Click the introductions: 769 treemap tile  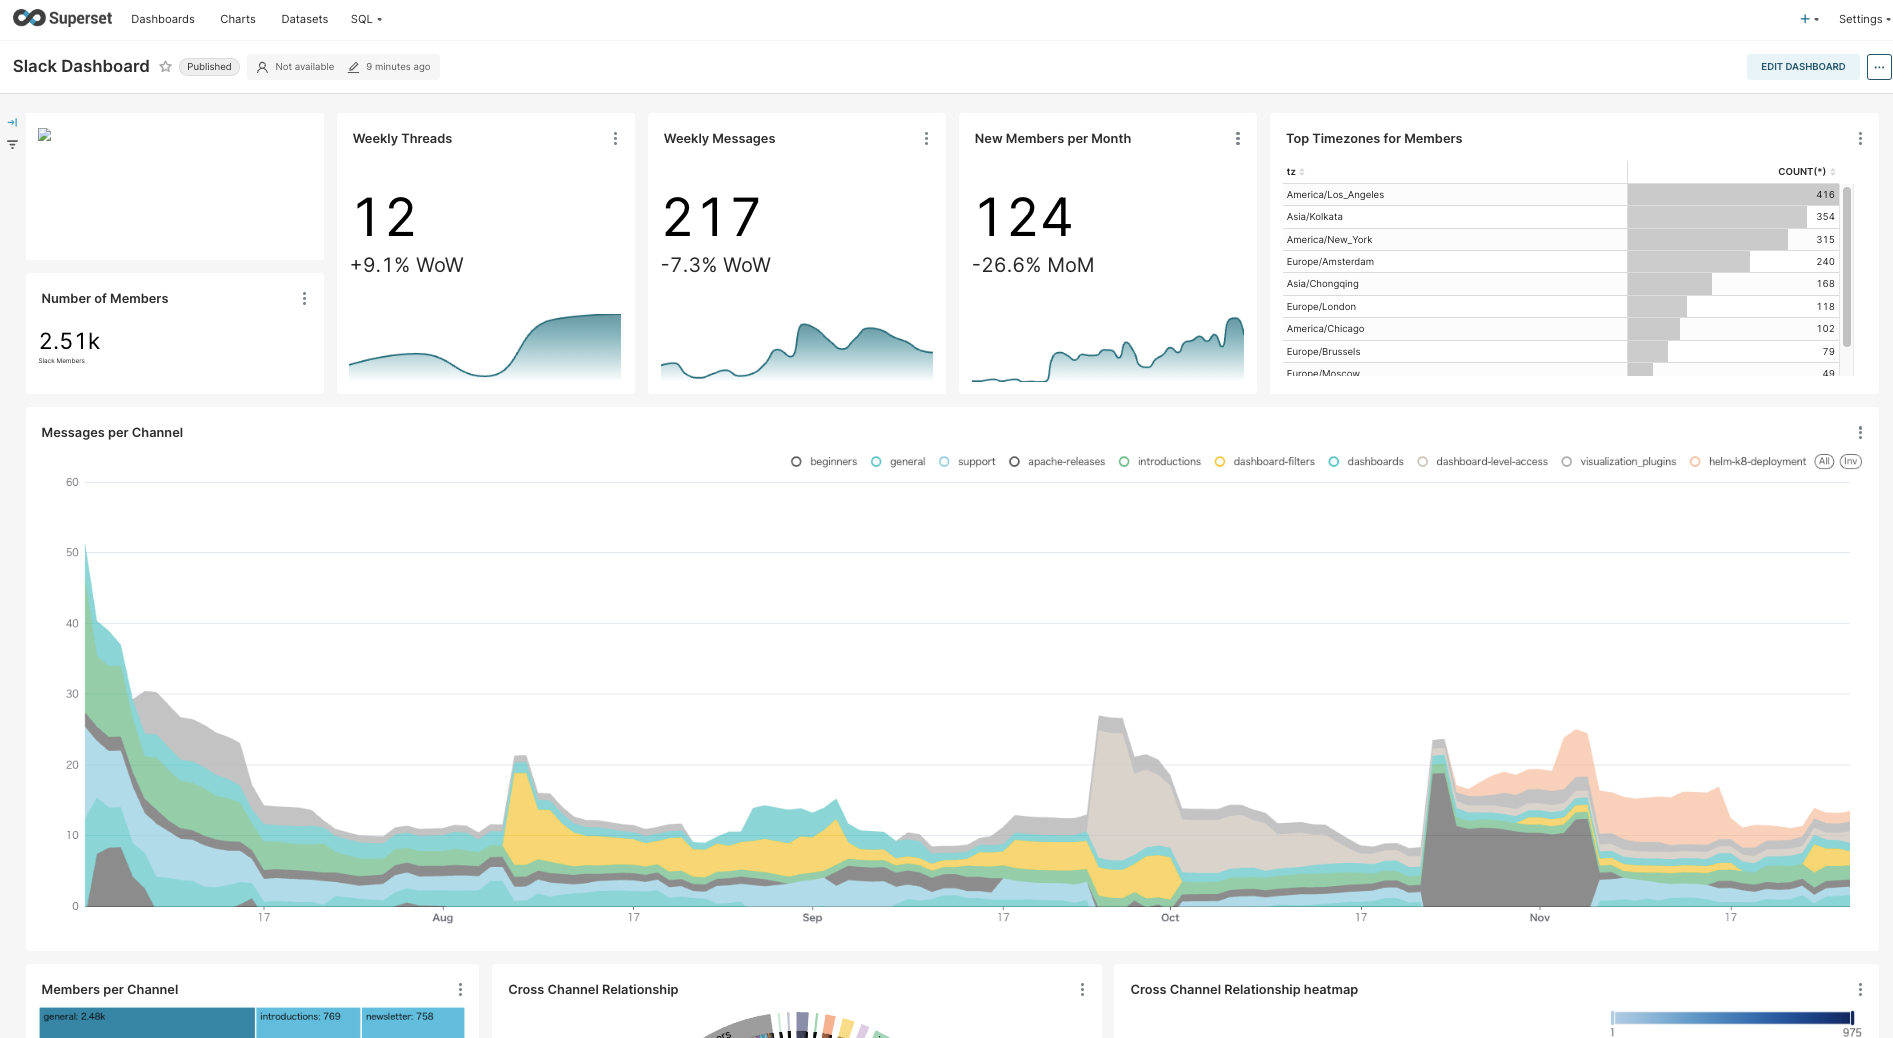tap(308, 1023)
